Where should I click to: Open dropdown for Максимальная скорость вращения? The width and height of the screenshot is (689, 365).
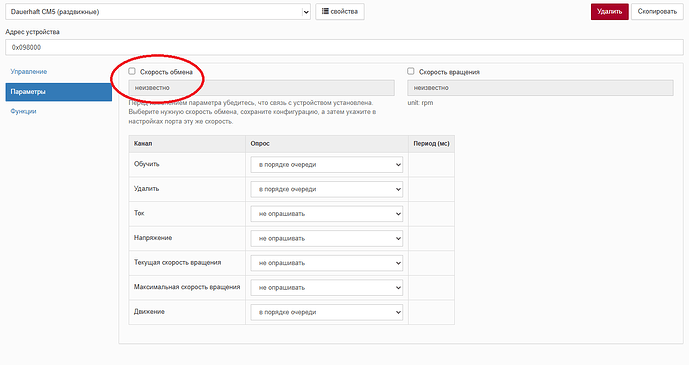pyautogui.click(x=326, y=288)
